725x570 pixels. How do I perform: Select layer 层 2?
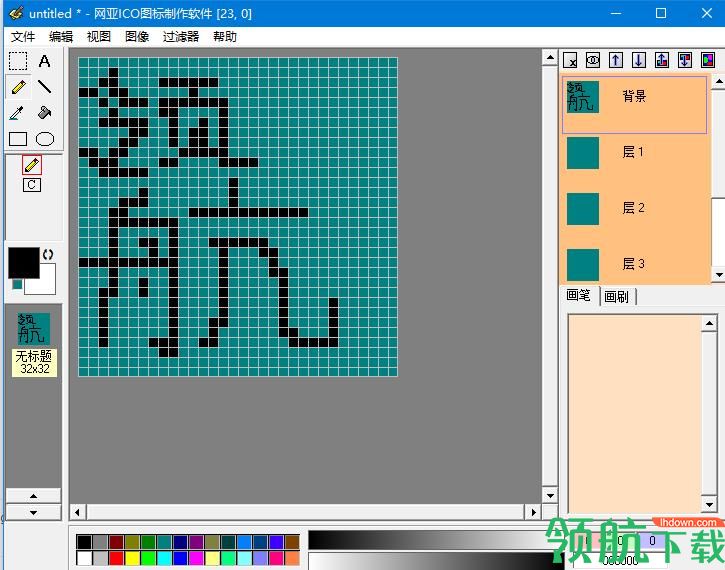tap(634, 208)
